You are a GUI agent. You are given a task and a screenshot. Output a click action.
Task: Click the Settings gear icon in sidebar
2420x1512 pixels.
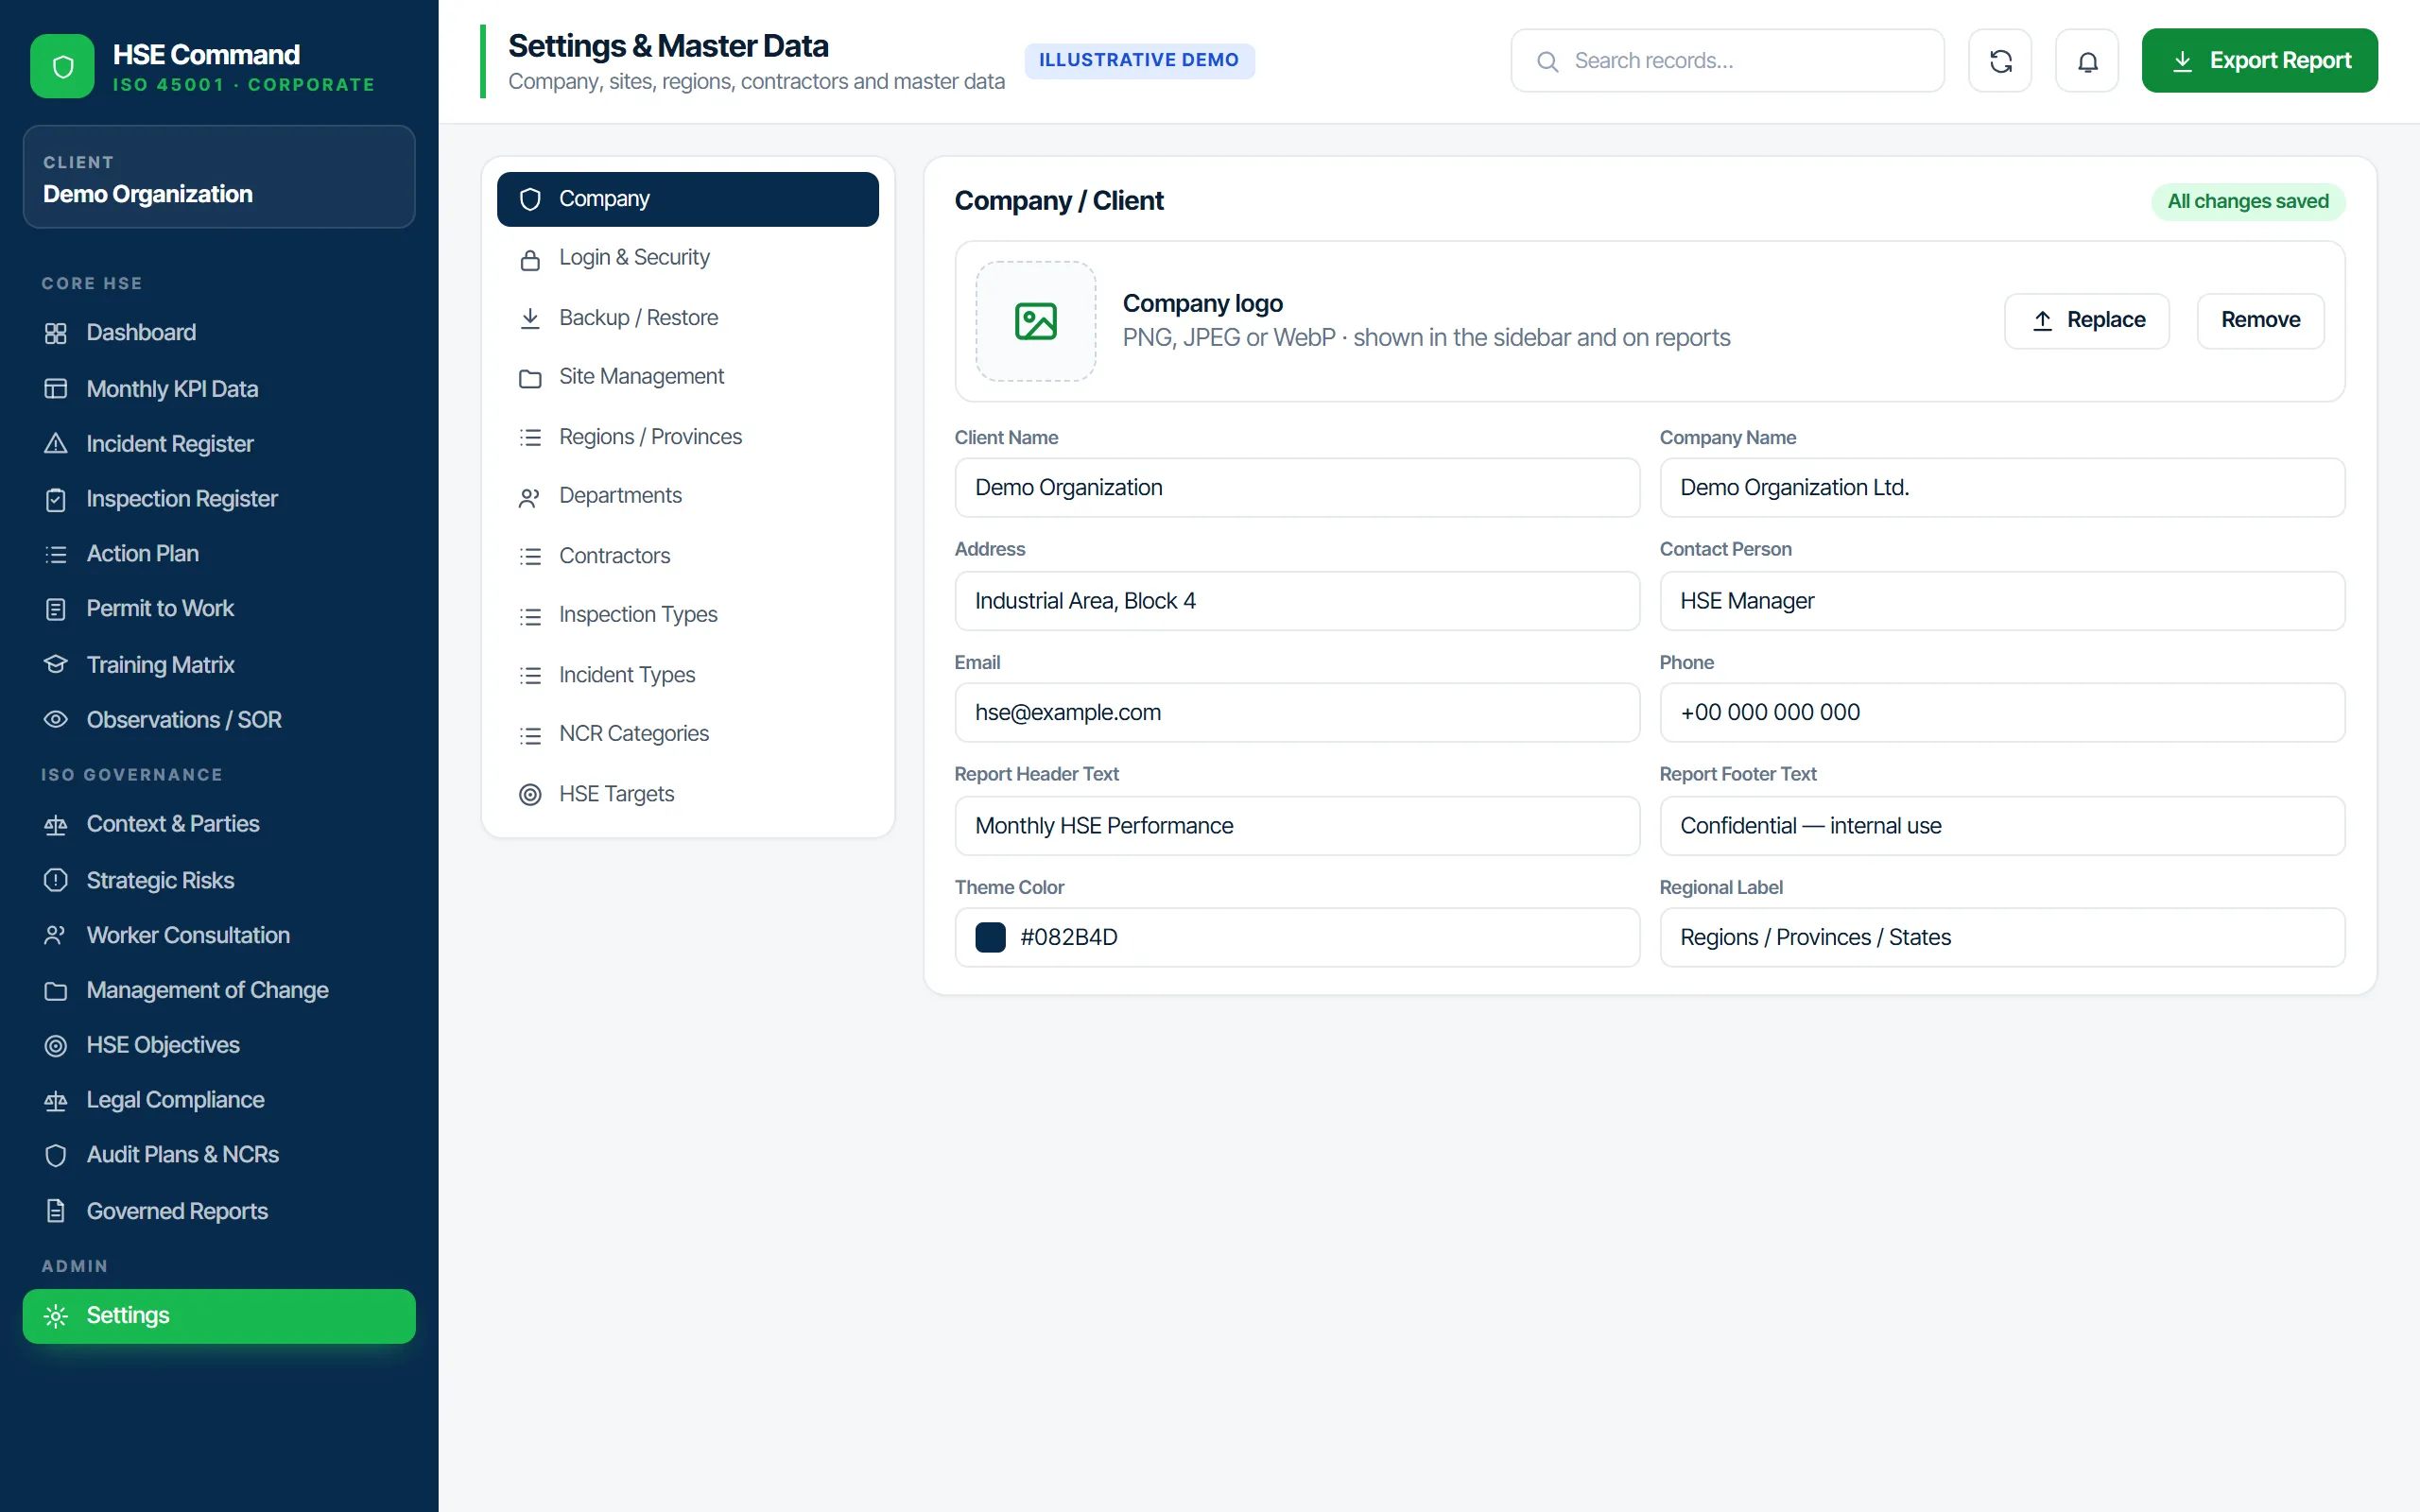pyautogui.click(x=56, y=1316)
